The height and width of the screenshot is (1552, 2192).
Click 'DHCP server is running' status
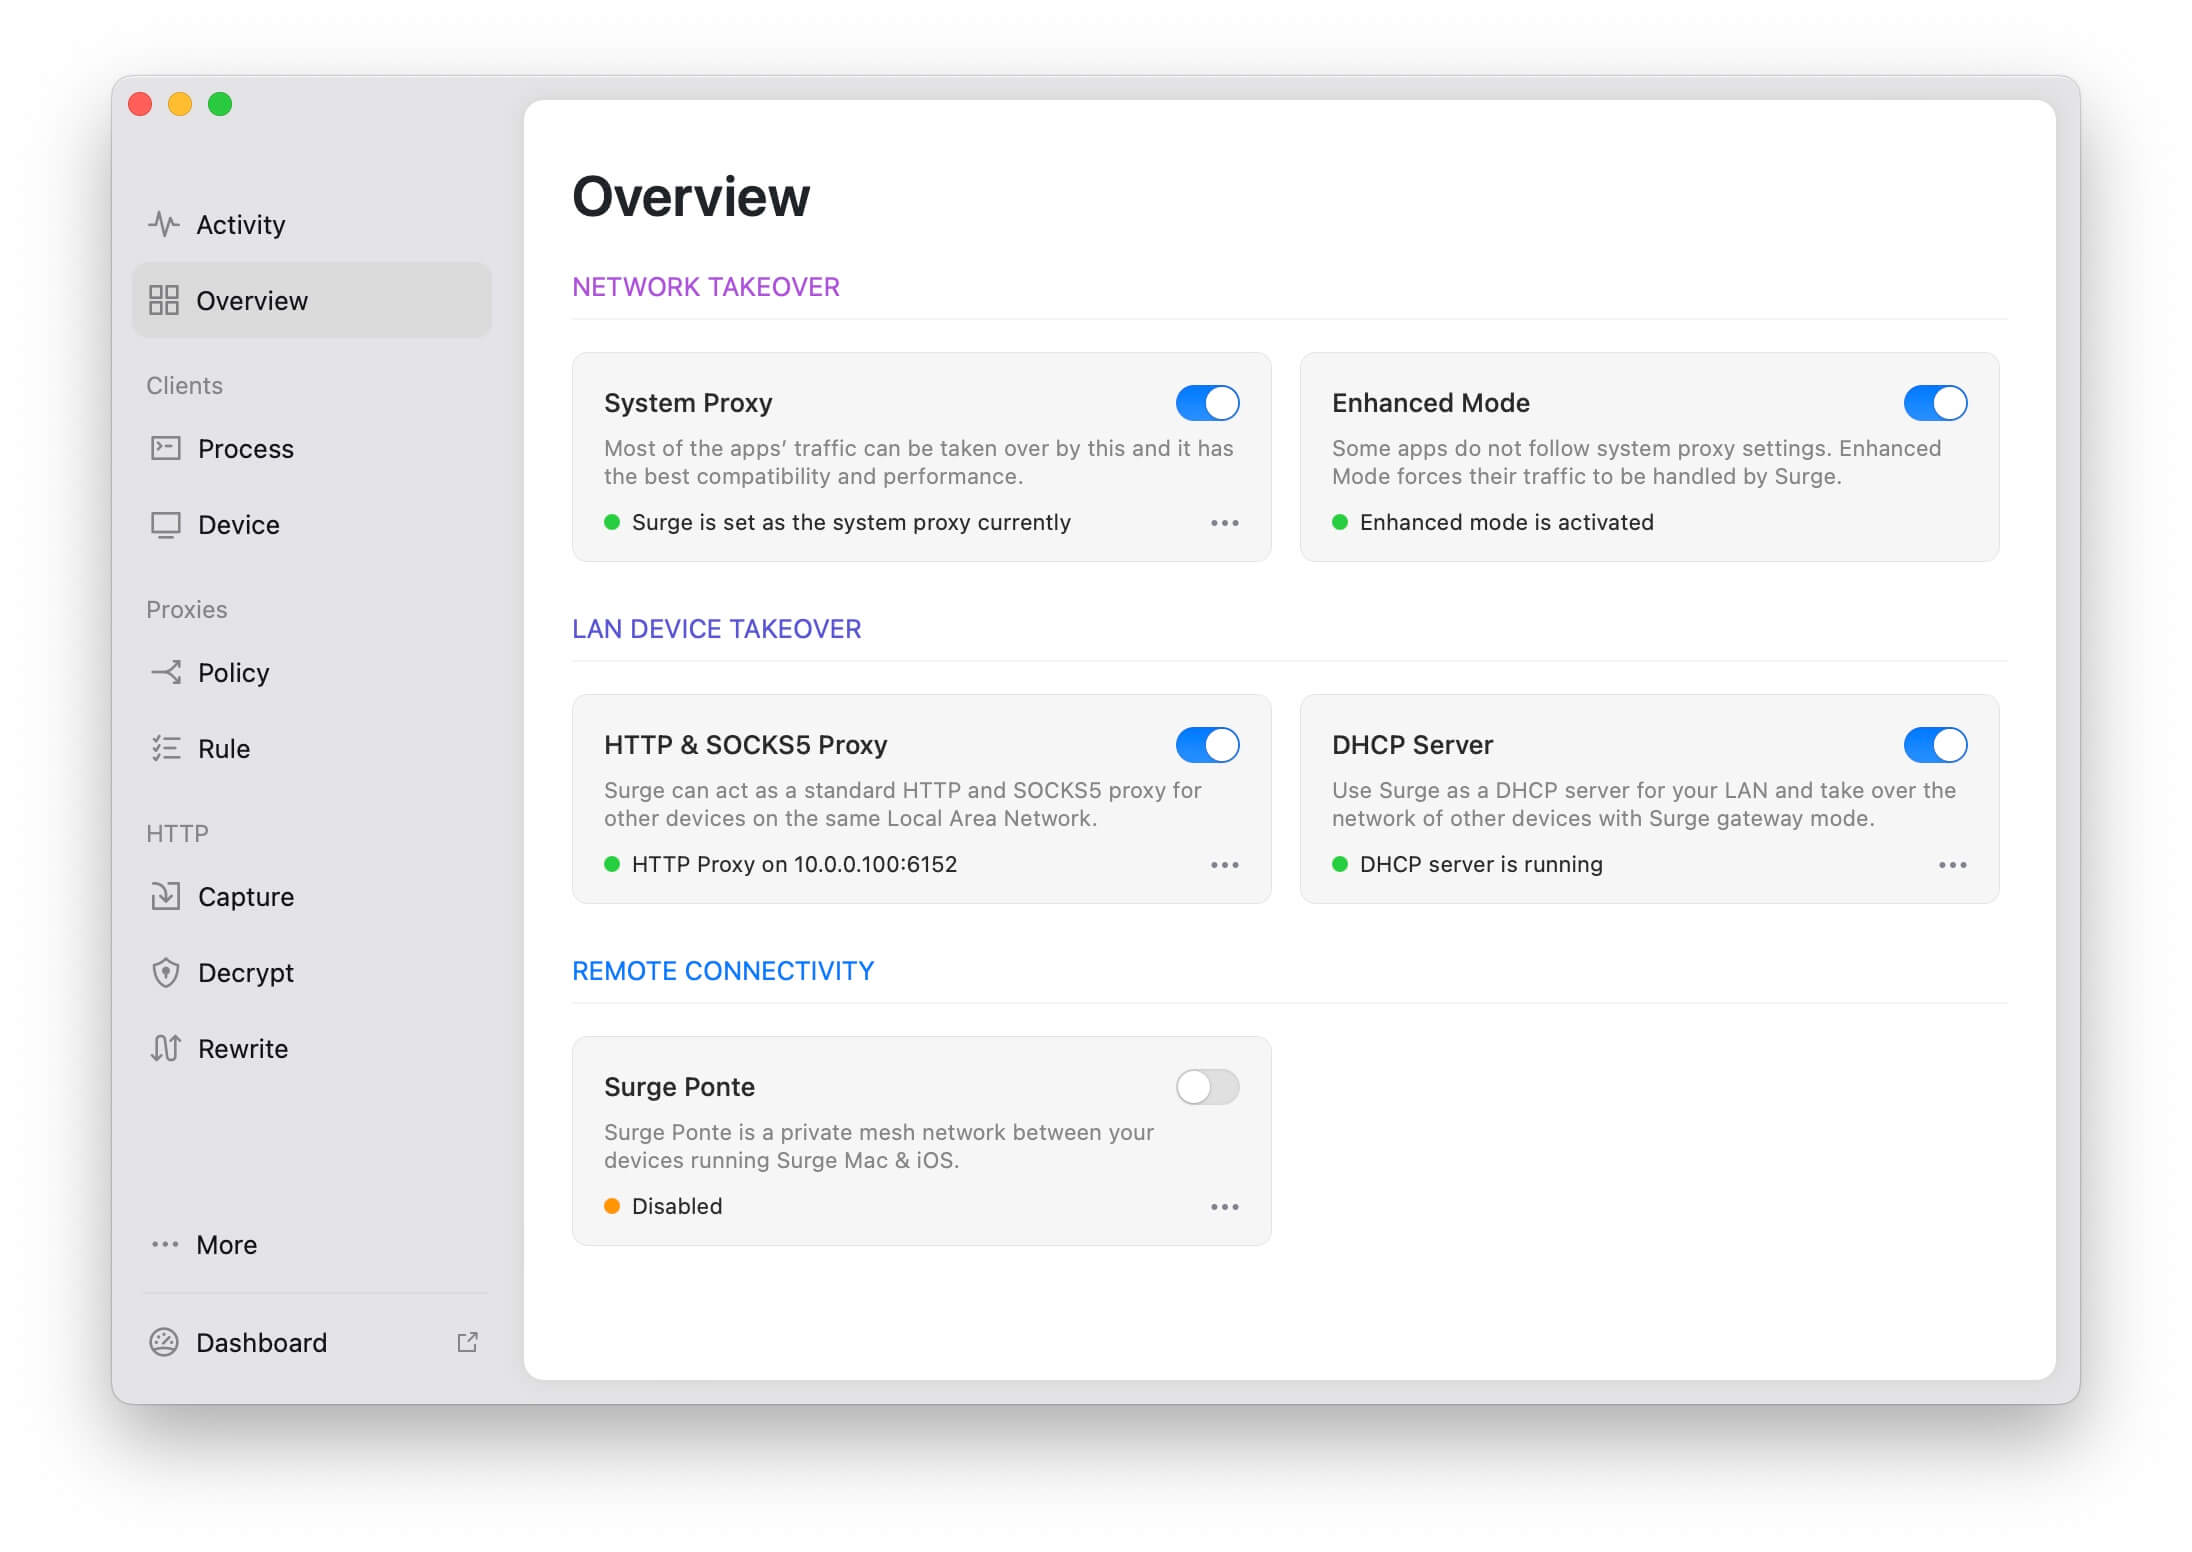point(1481,864)
